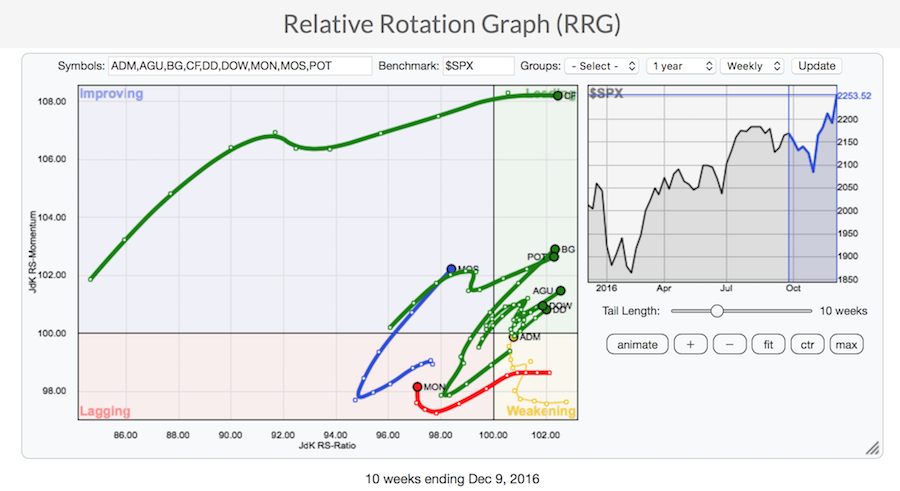Viewport: 900px width, 491px height.
Task: Open the Weekly interval dropdown
Action: click(752, 66)
